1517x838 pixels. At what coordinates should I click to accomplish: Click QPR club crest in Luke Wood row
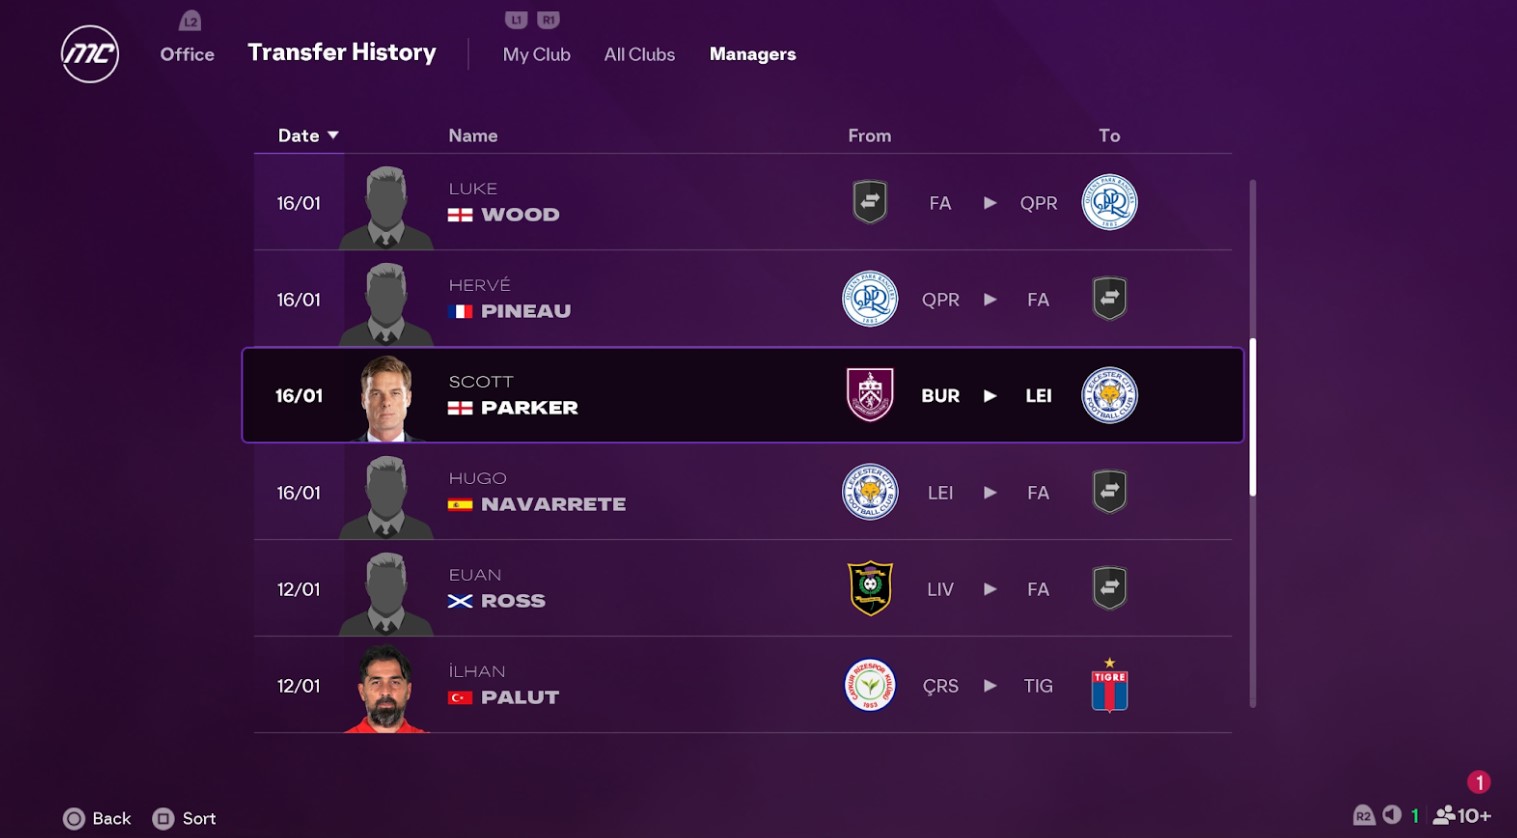1109,202
